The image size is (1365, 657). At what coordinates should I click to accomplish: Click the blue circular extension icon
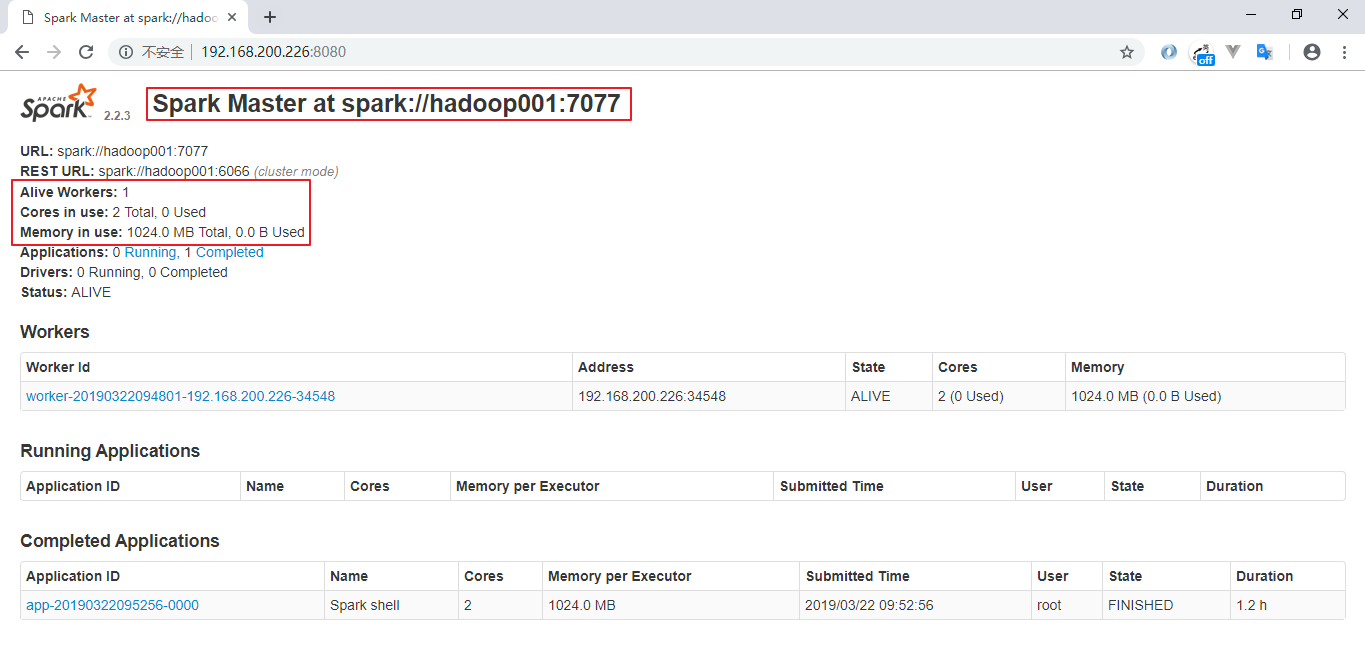click(x=1168, y=52)
